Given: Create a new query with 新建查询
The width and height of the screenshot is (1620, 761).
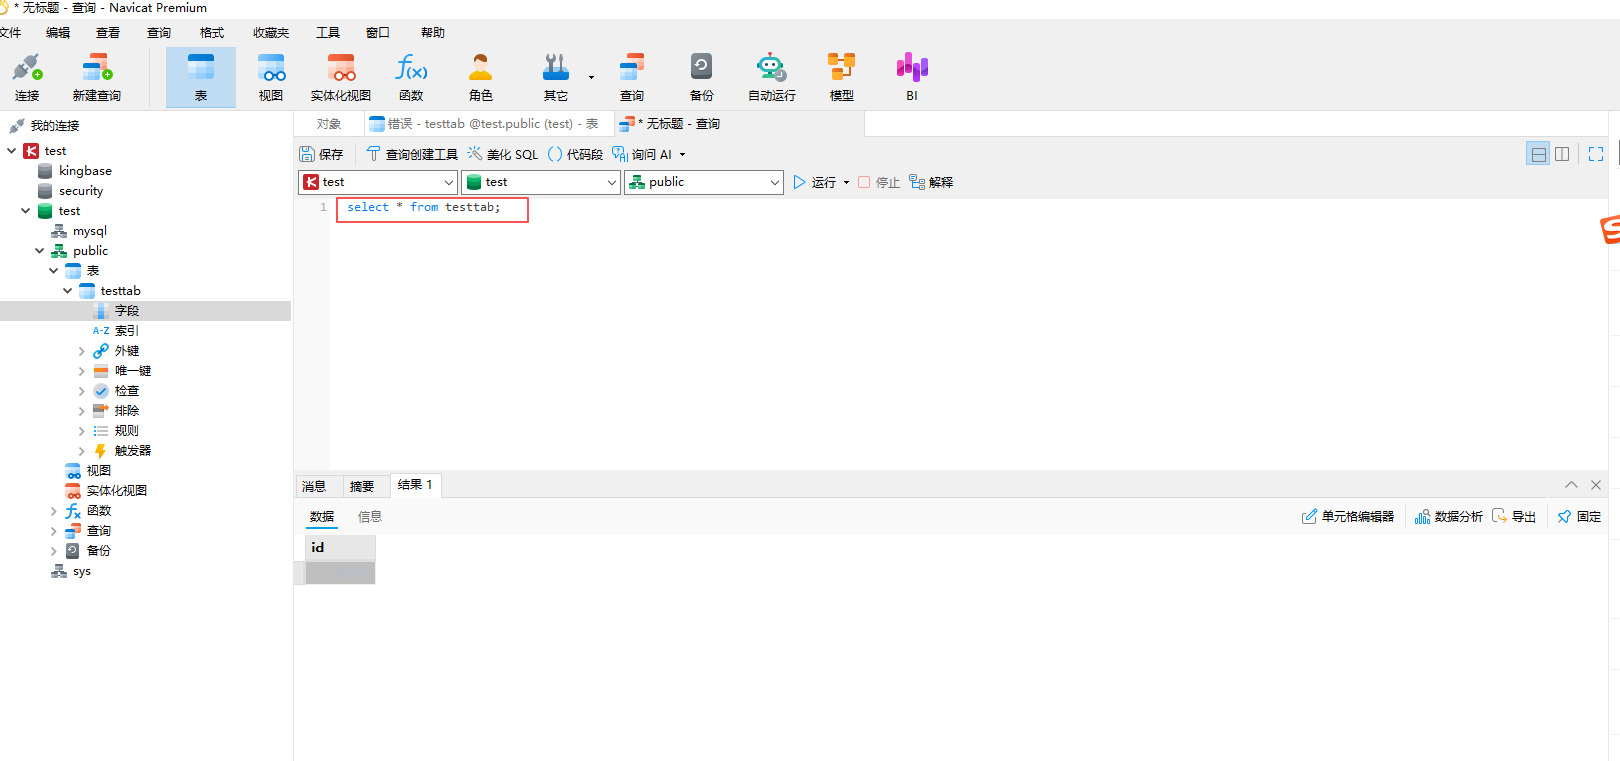Looking at the screenshot, I should (x=97, y=77).
